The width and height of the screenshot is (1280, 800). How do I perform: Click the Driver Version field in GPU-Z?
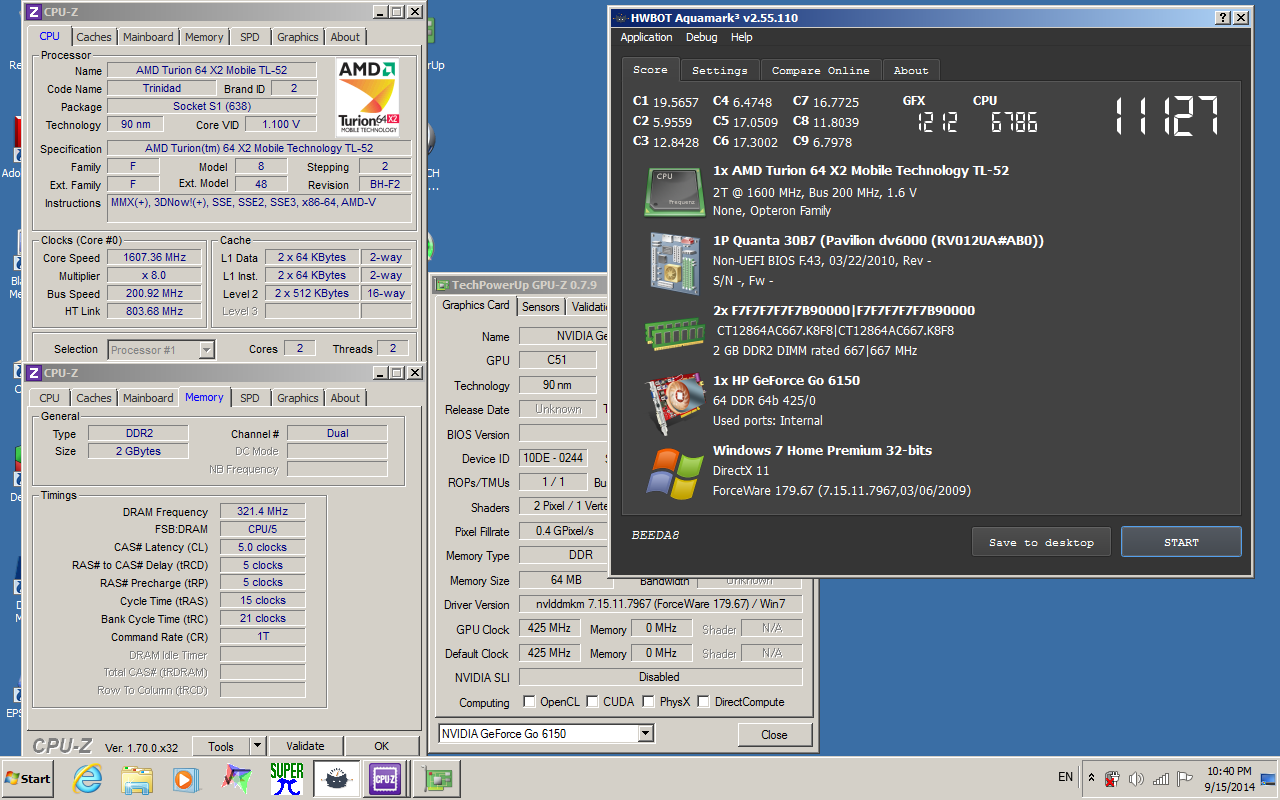(x=660, y=604)
